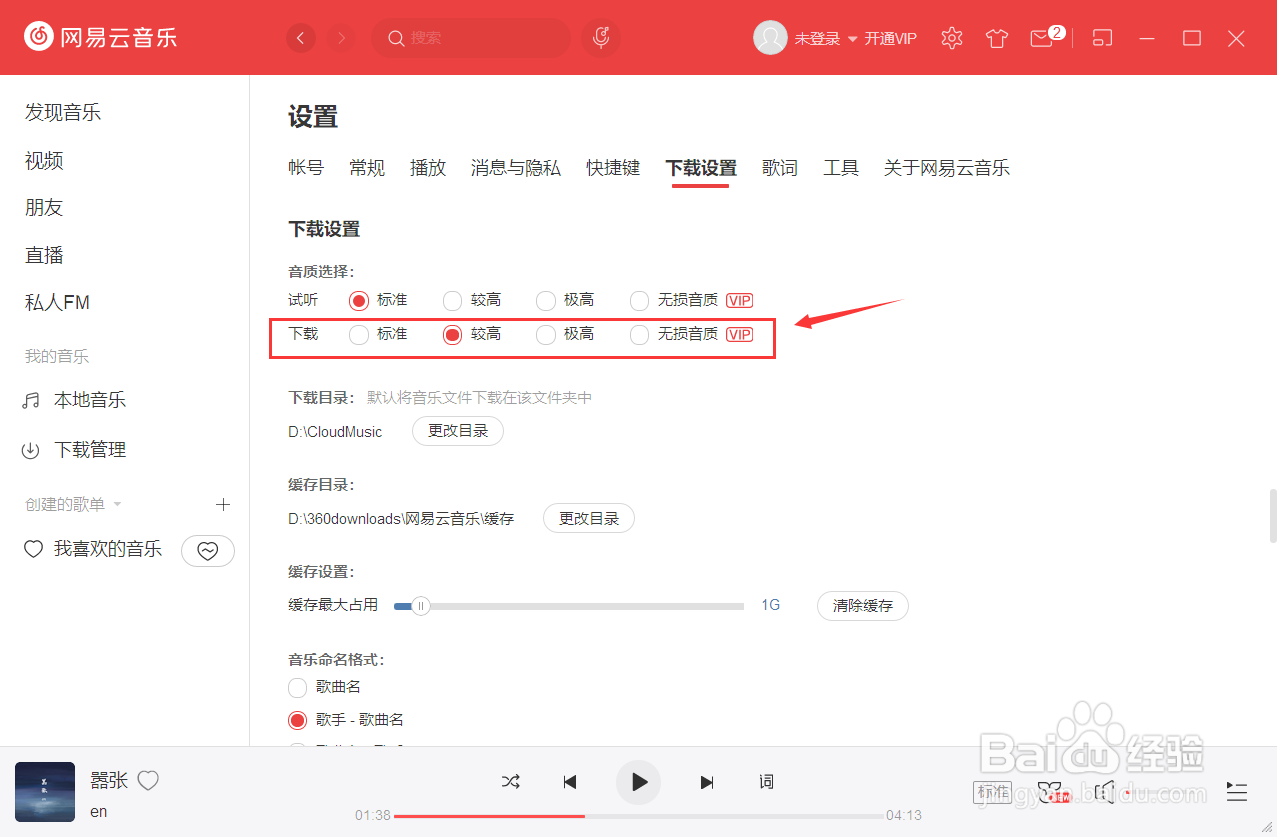Screen dimensions: 1277x837
Task: Expand the account dropdown arrow beside 未登录
Action: (x=853, y=39)
